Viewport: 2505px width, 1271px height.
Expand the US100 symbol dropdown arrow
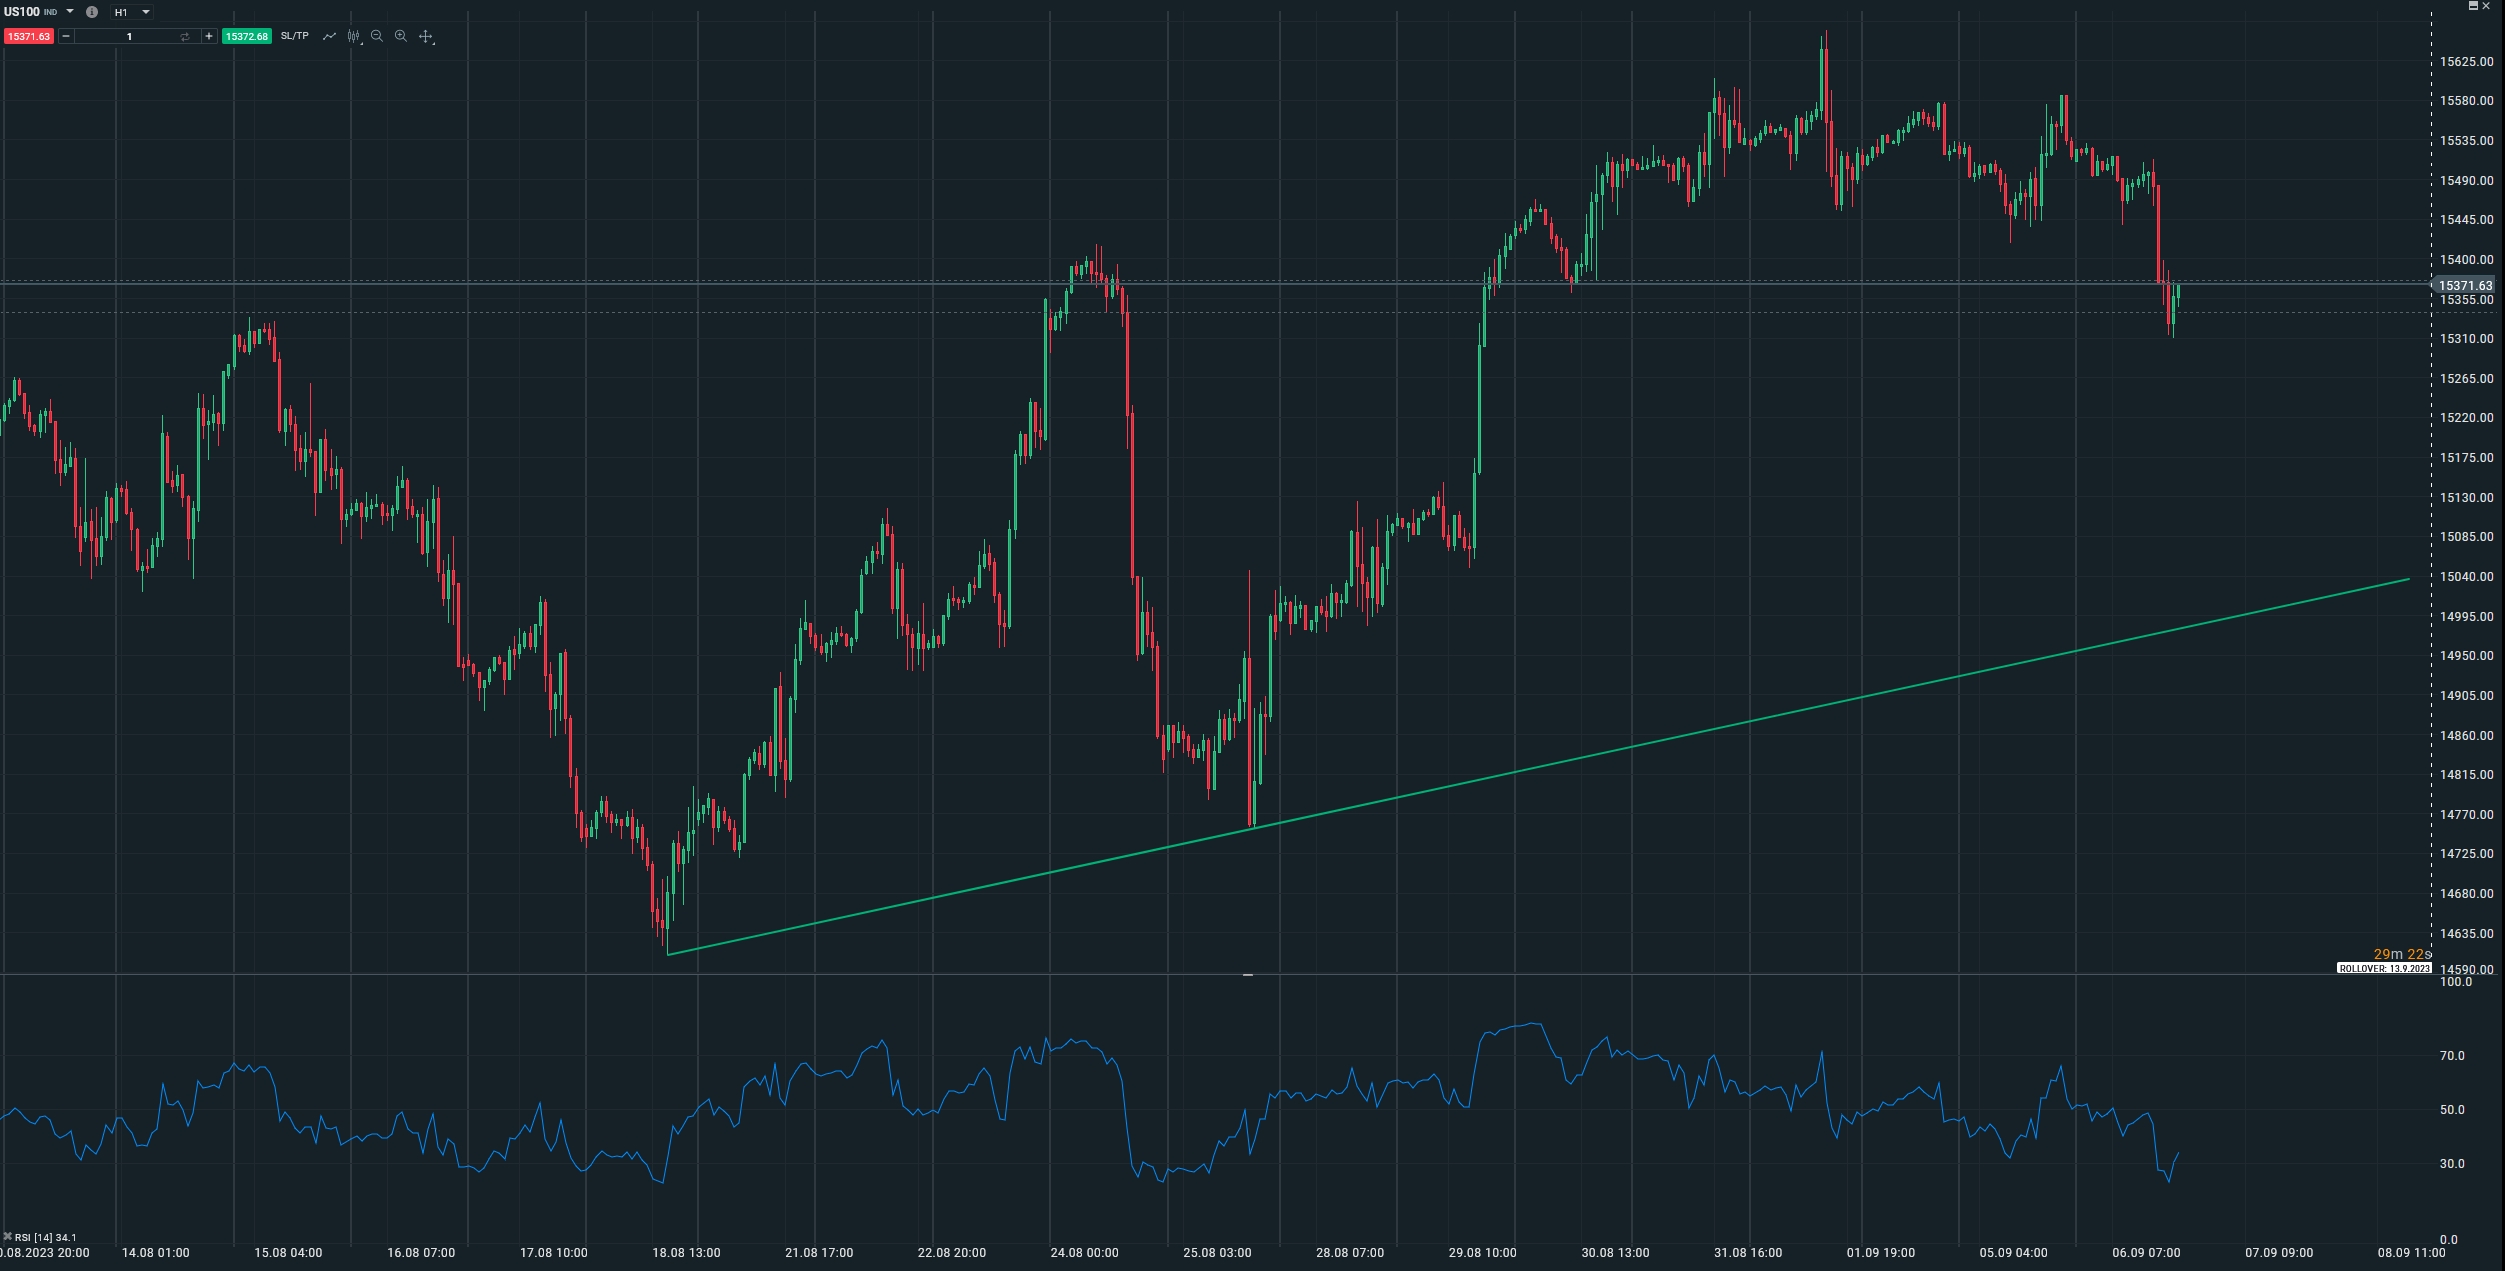[70, 12]
